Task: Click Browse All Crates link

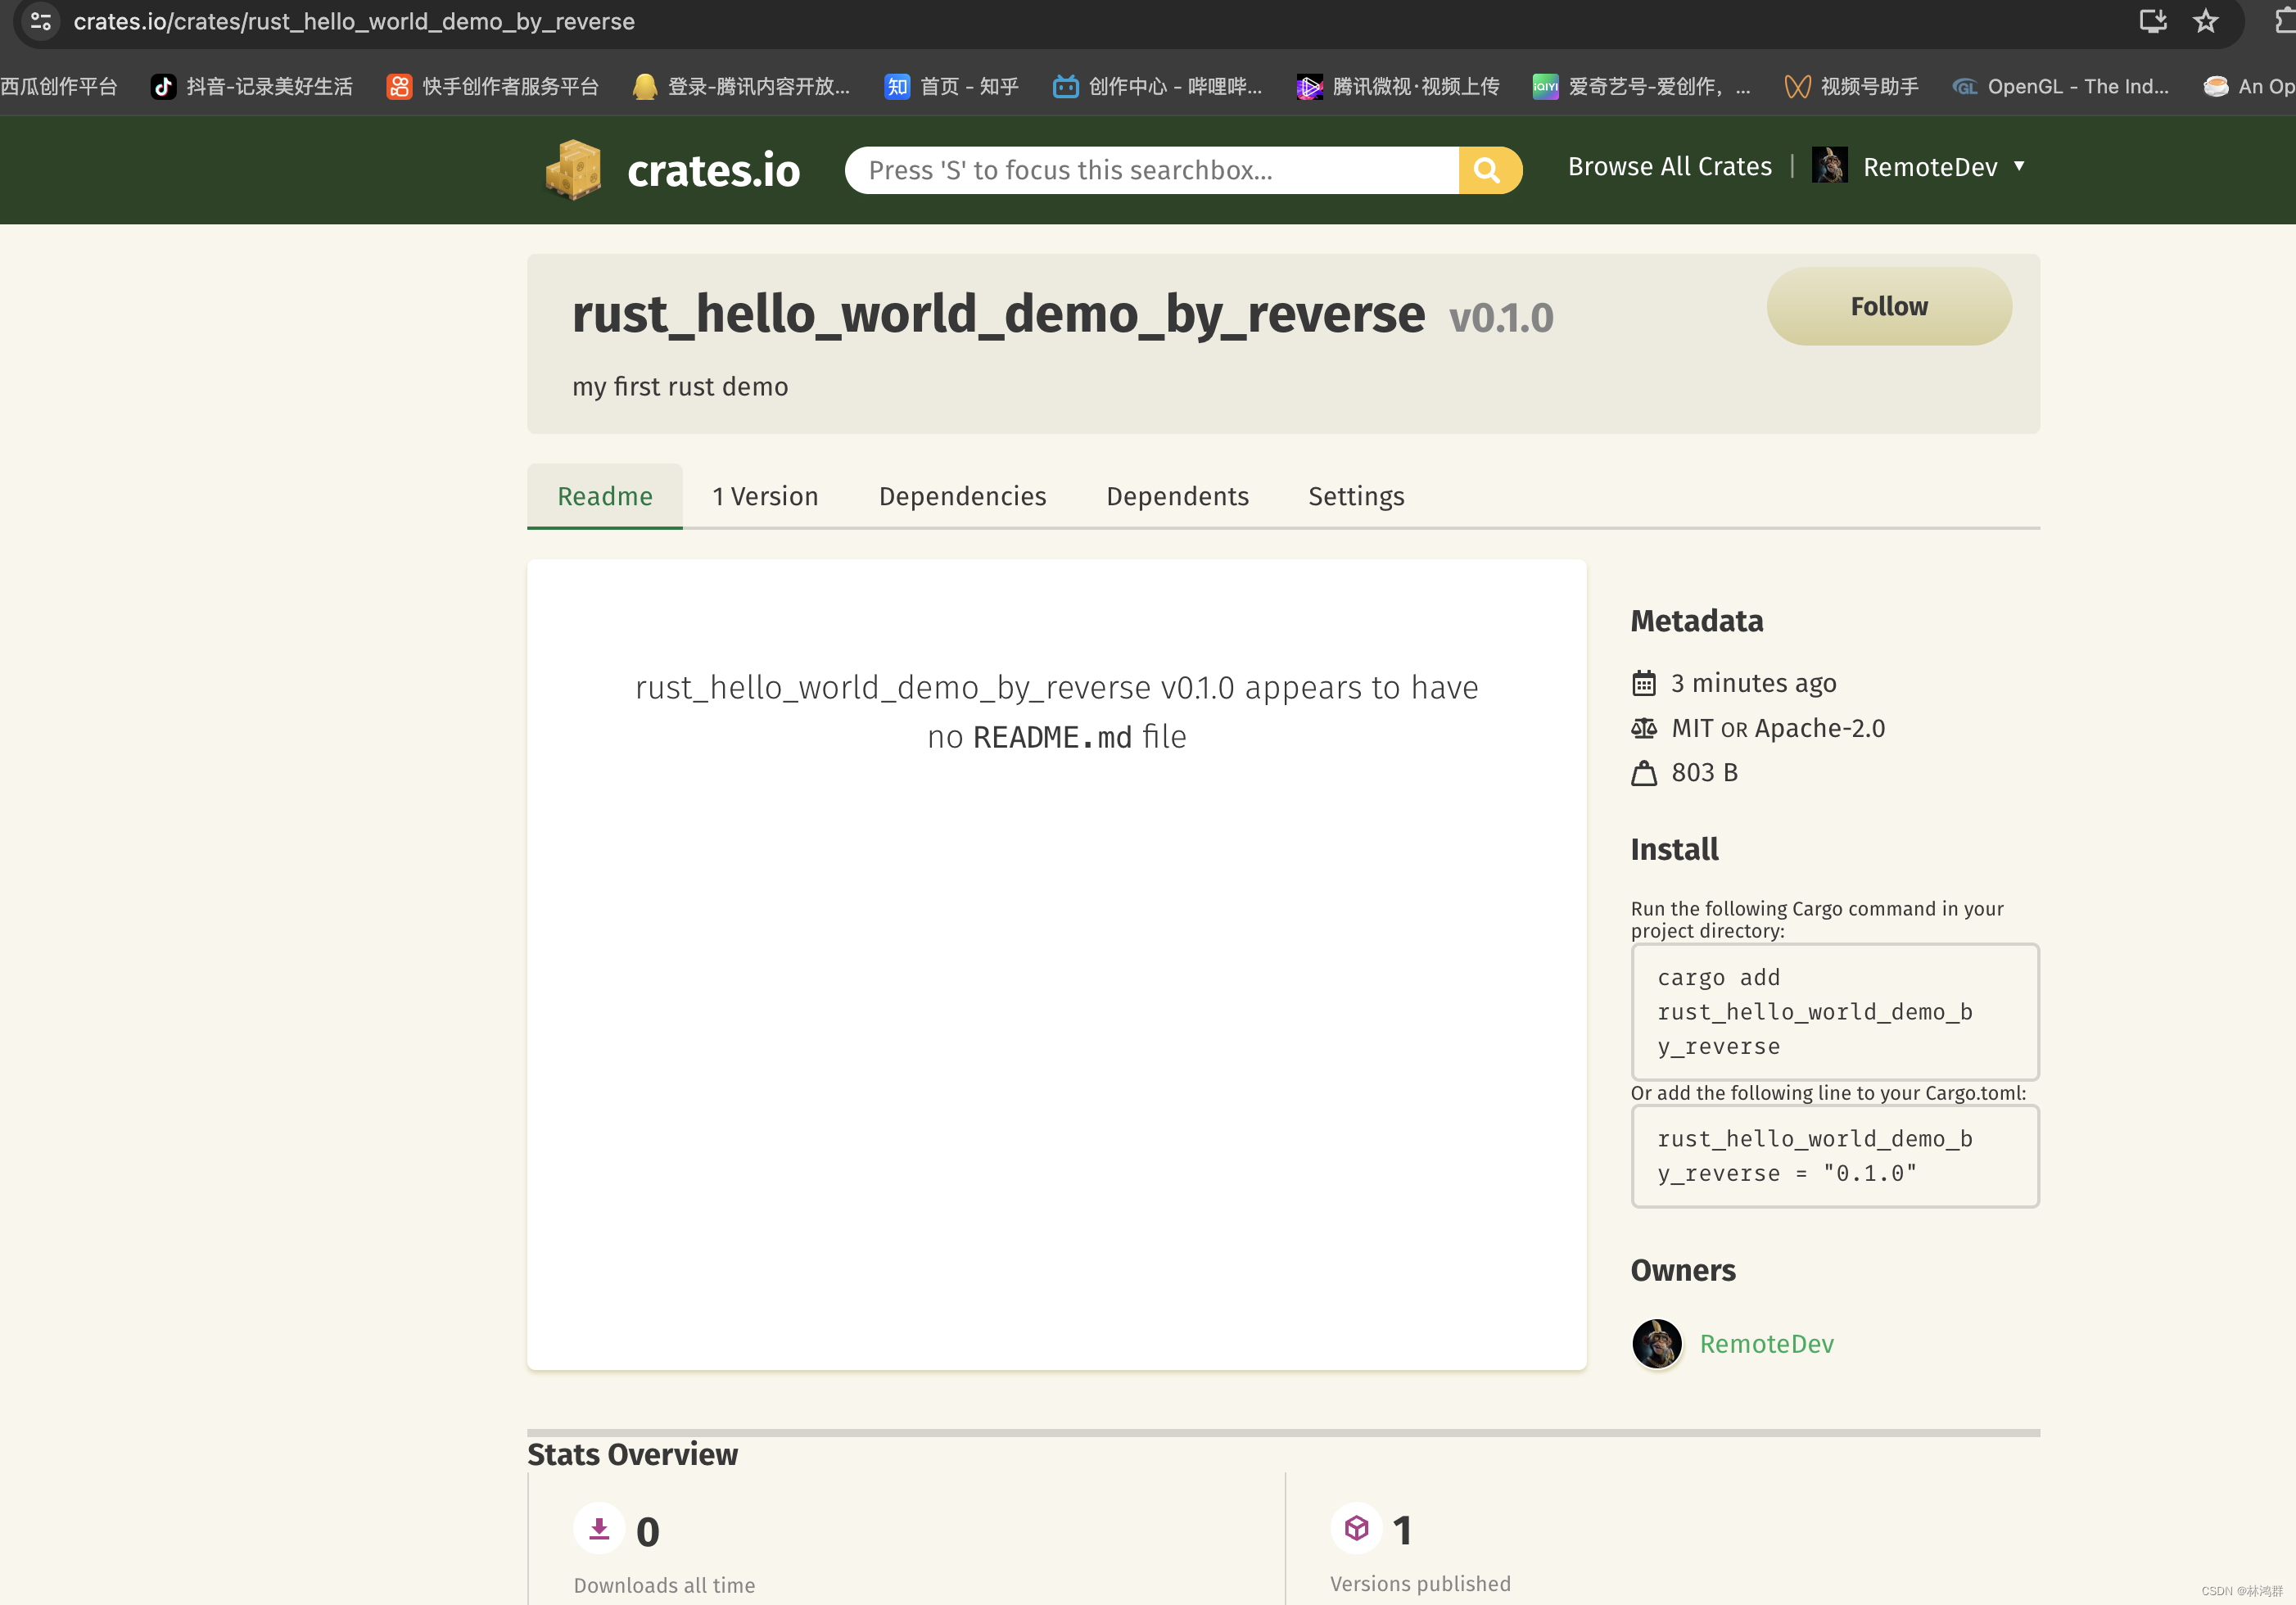Action: pyautogui.click(x=1669, y=166)
